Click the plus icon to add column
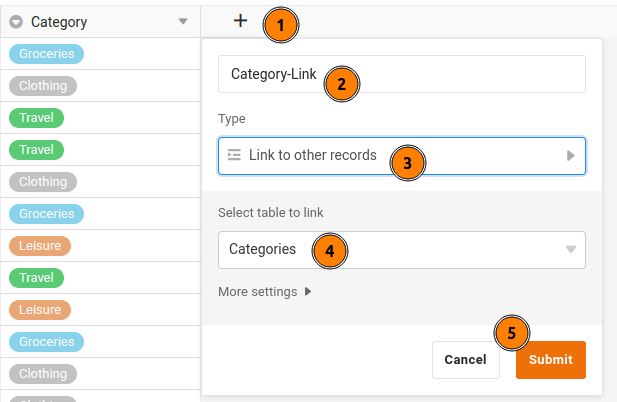 [240, 21]
